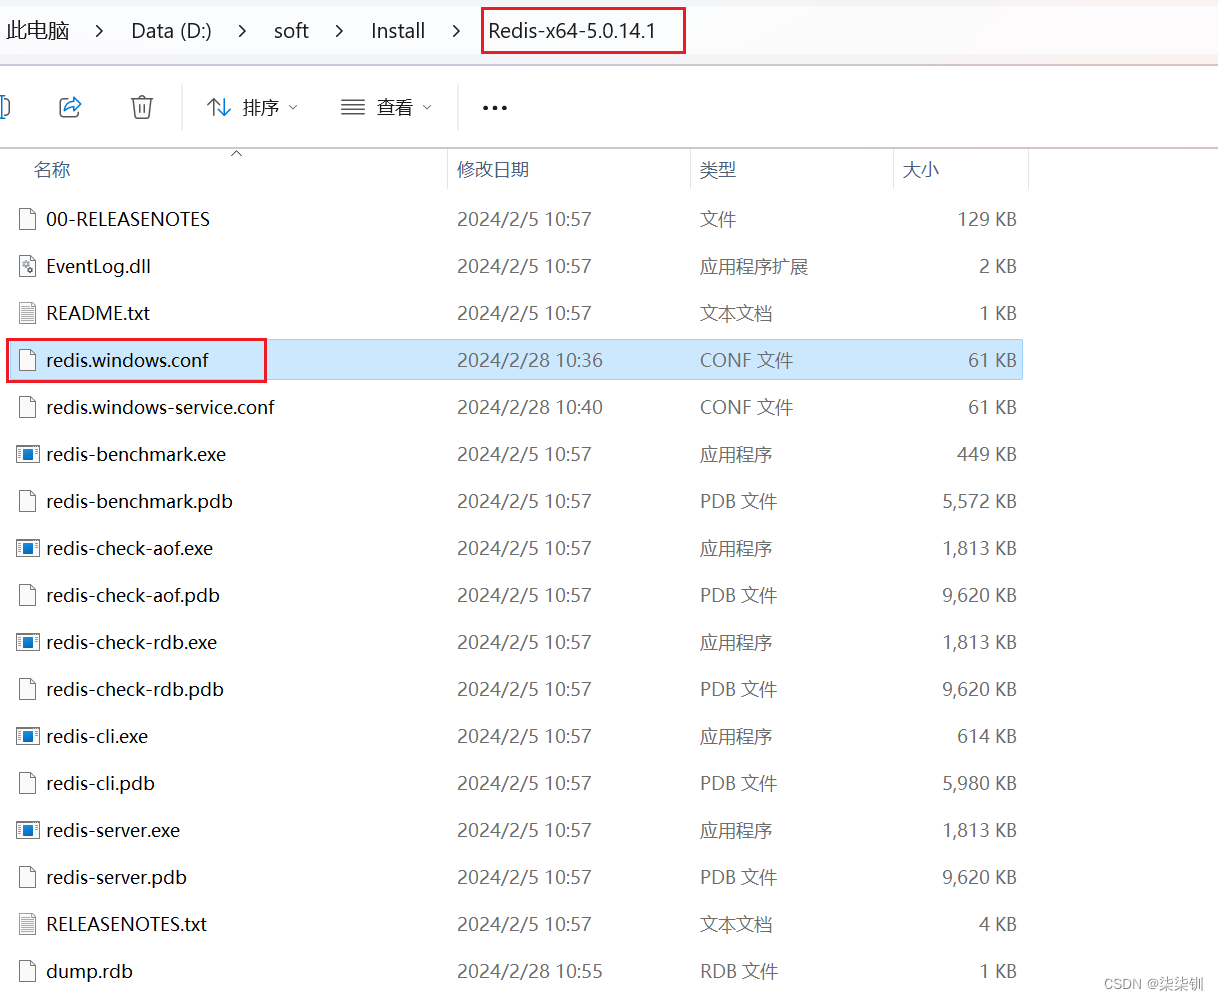Select the redis.windows.conf file
Screen dimensions: 1218x1001
(x=138, y=360)
